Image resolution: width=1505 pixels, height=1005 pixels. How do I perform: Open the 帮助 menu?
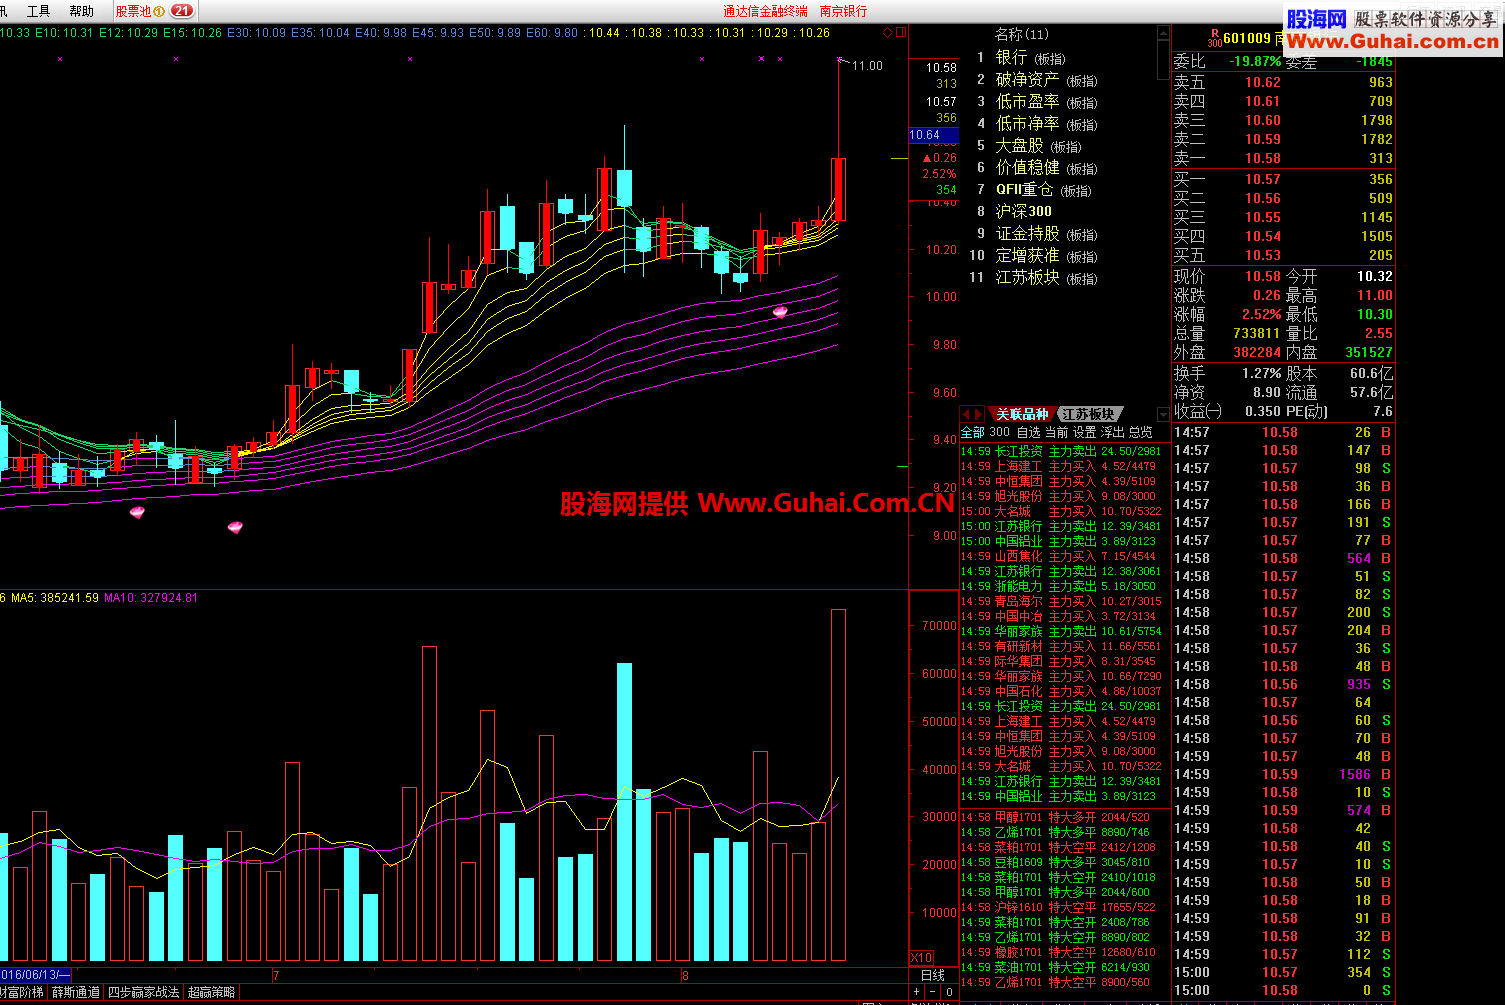(x=81, y=11)
